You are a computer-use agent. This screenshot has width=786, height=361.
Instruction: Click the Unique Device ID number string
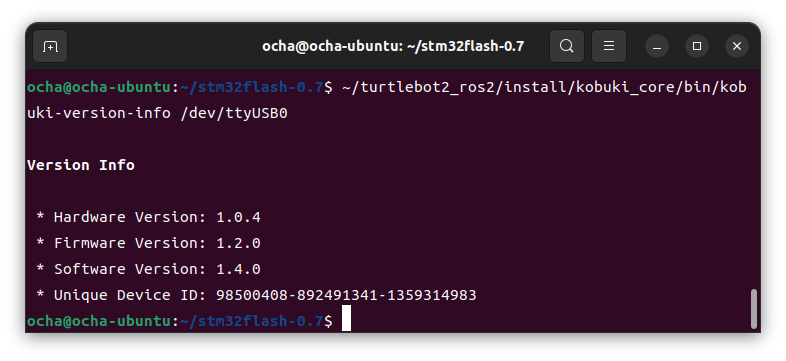point(346,295)
